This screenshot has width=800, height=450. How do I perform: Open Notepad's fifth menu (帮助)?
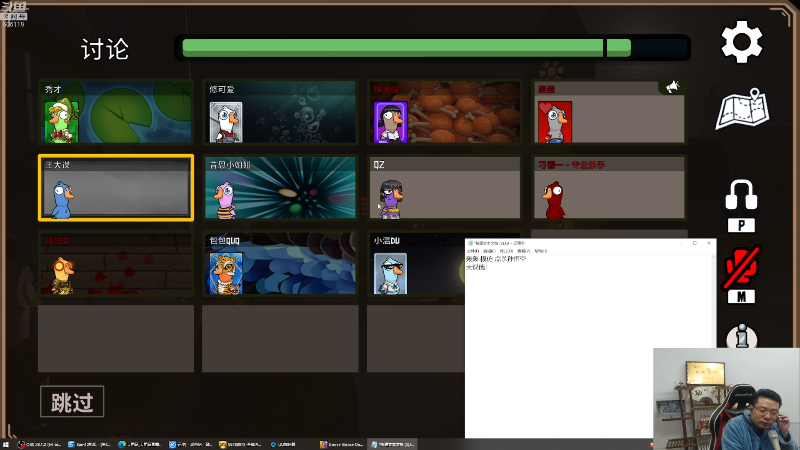(x=541, y=251)
